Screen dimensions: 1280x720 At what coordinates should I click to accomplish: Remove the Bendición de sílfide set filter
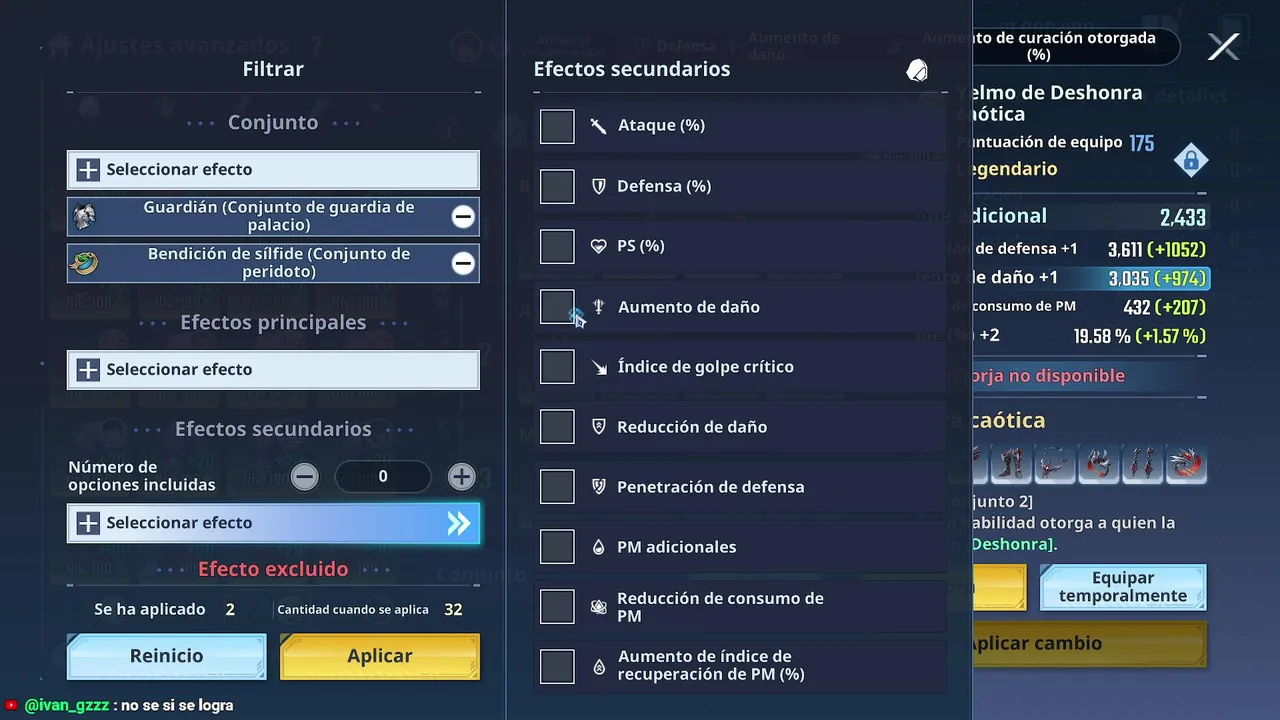[x=462, y=263]
